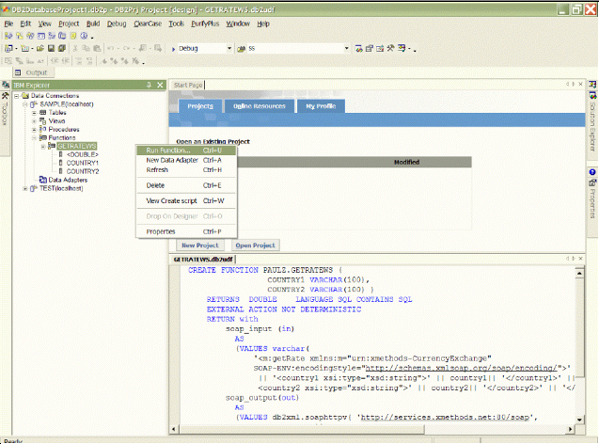Image resolution: width=599 pixels, height=444 pixels.
Task: Expand the Views node
Action: point(34,121)
